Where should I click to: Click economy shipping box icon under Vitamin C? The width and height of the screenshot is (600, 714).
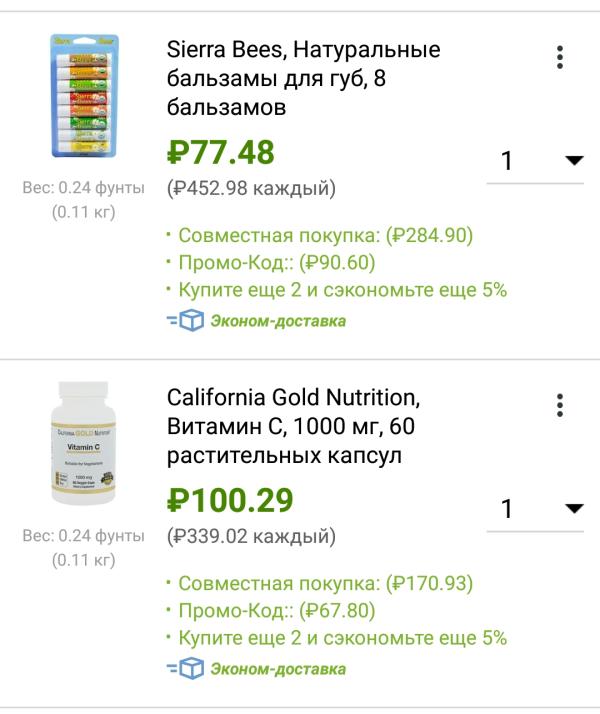point(190,669)
